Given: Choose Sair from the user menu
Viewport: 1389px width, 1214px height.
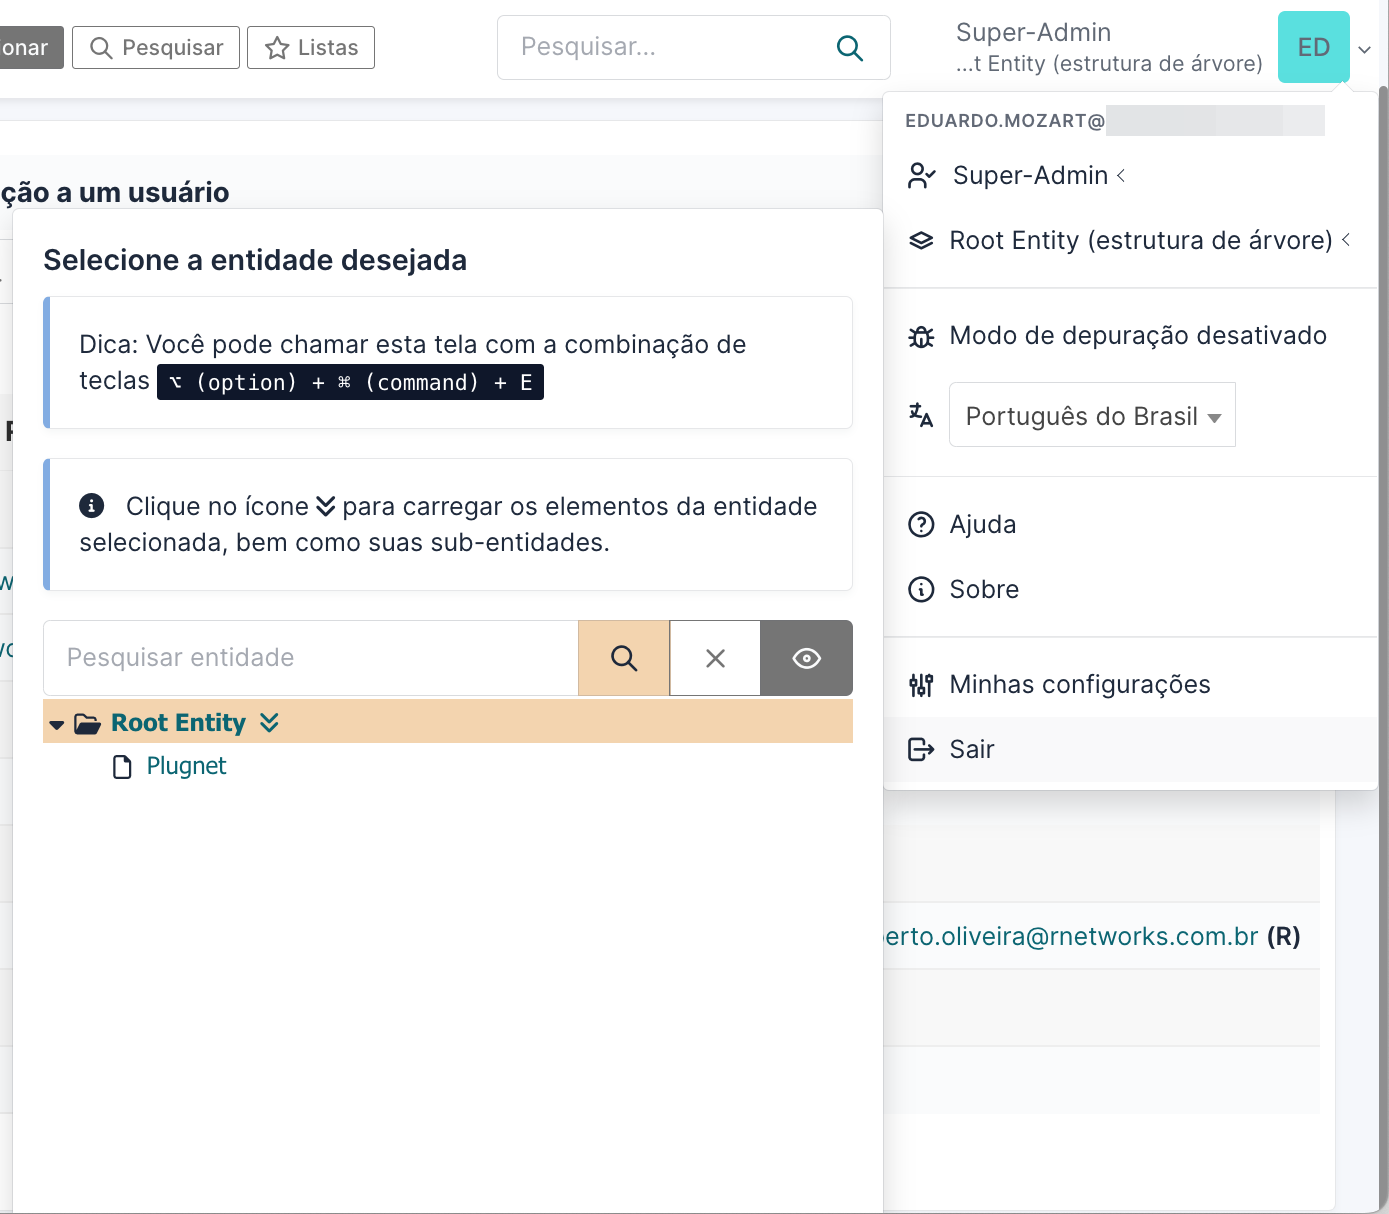Looking at the screenshot, I should [x=970, y=749].
